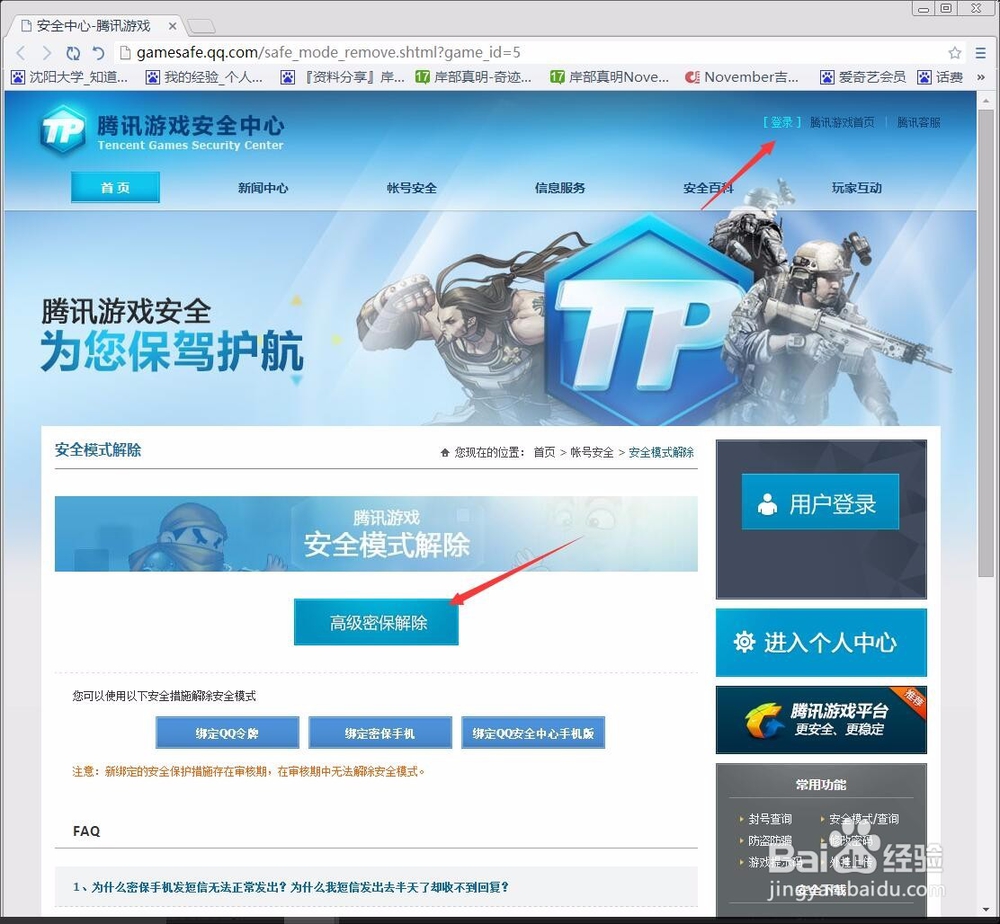The image size is (1000, 924).
Task: Click the undo/restore arrow icon beside refresh
Action: (98, 53)
